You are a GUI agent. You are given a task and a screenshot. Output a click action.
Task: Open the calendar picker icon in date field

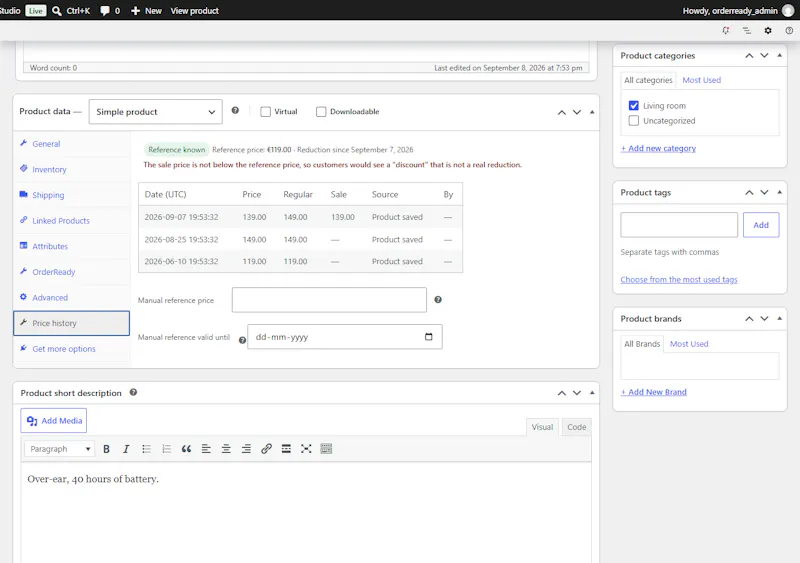(429, 336)
